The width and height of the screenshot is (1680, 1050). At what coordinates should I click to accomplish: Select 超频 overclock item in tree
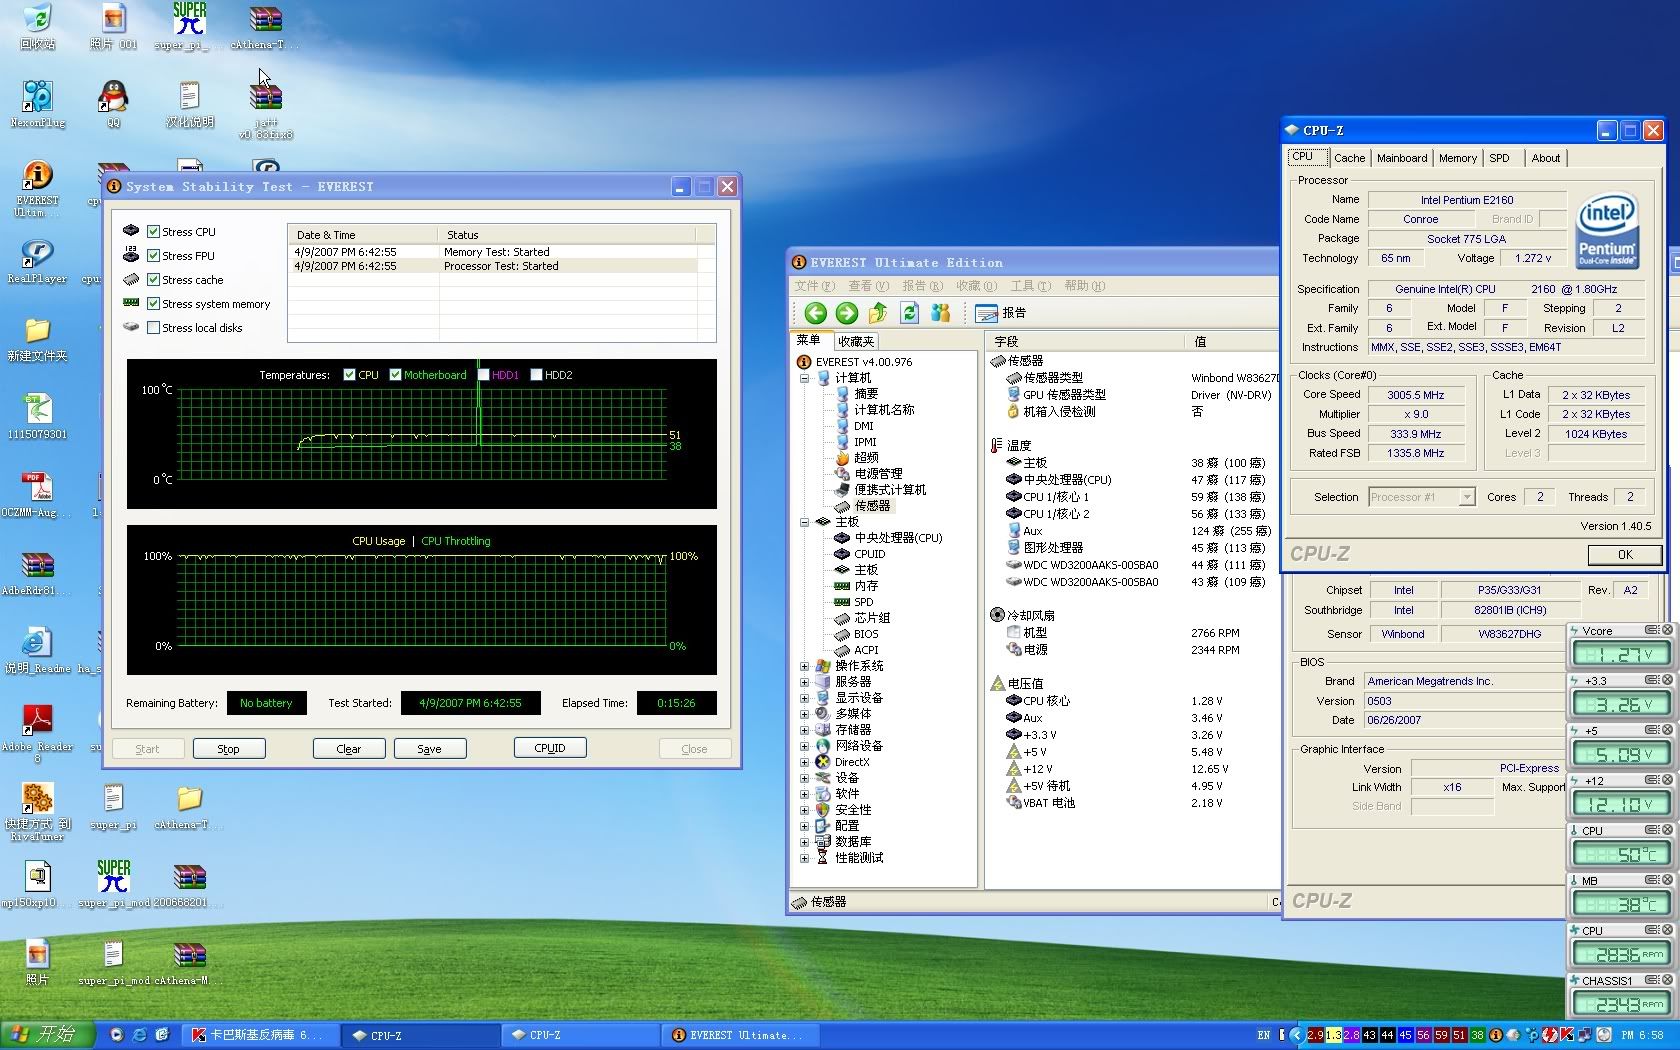pos(866,458)
